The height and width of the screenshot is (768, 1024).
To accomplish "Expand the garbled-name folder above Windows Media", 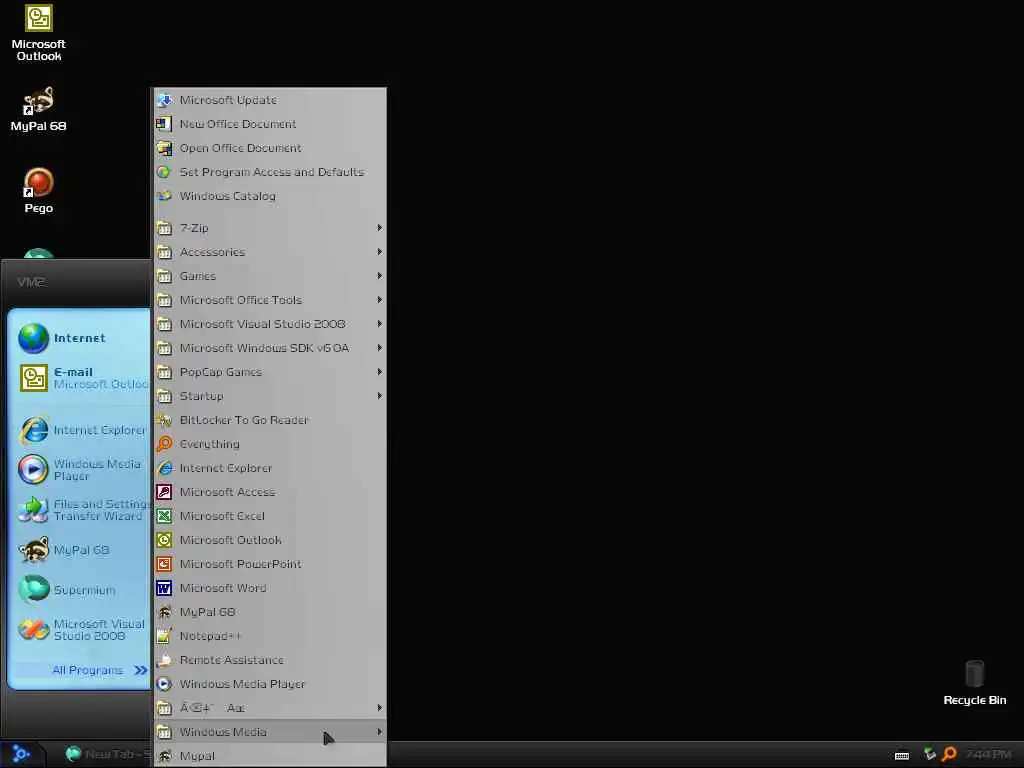I will [270, 708].
